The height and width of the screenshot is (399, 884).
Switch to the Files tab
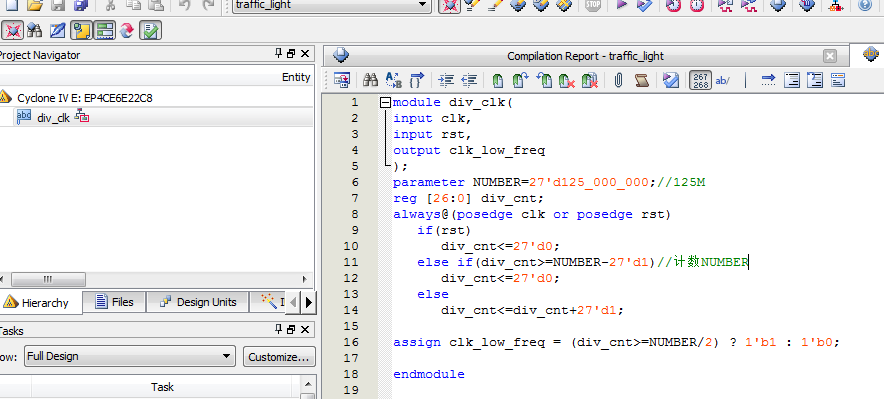tap(114, 302)
